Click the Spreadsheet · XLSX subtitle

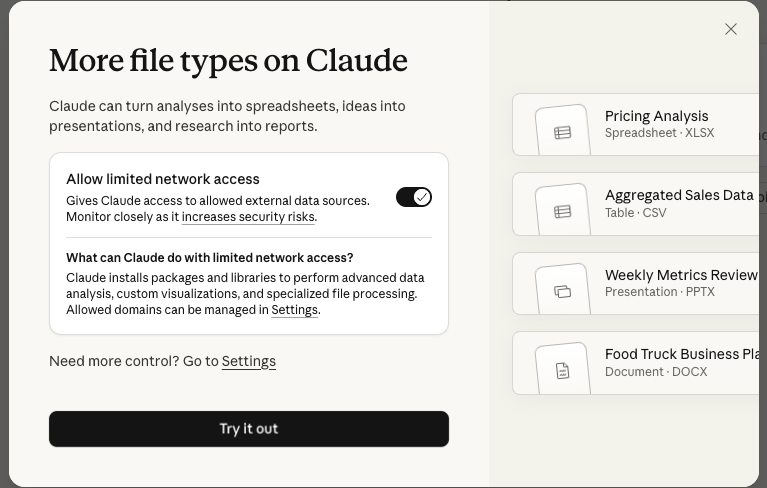coord(659,133)
